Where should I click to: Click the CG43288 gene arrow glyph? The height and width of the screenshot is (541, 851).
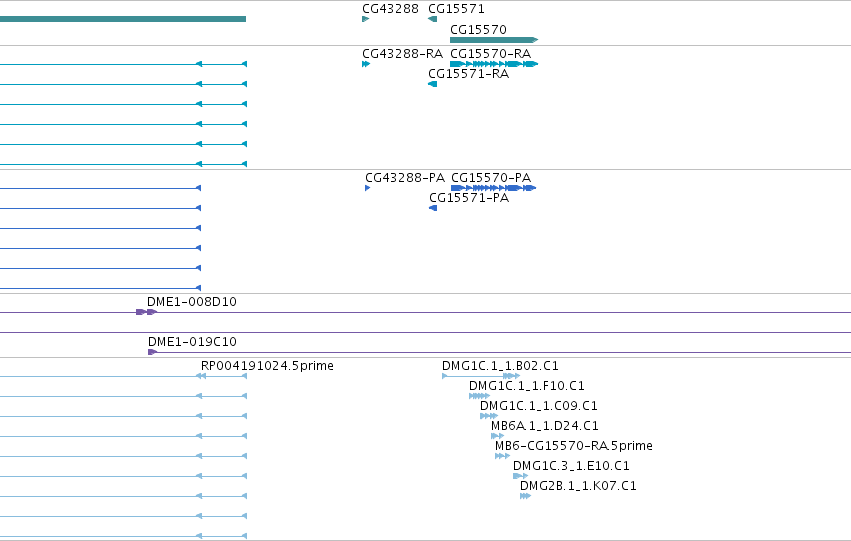tap(365, 19)
